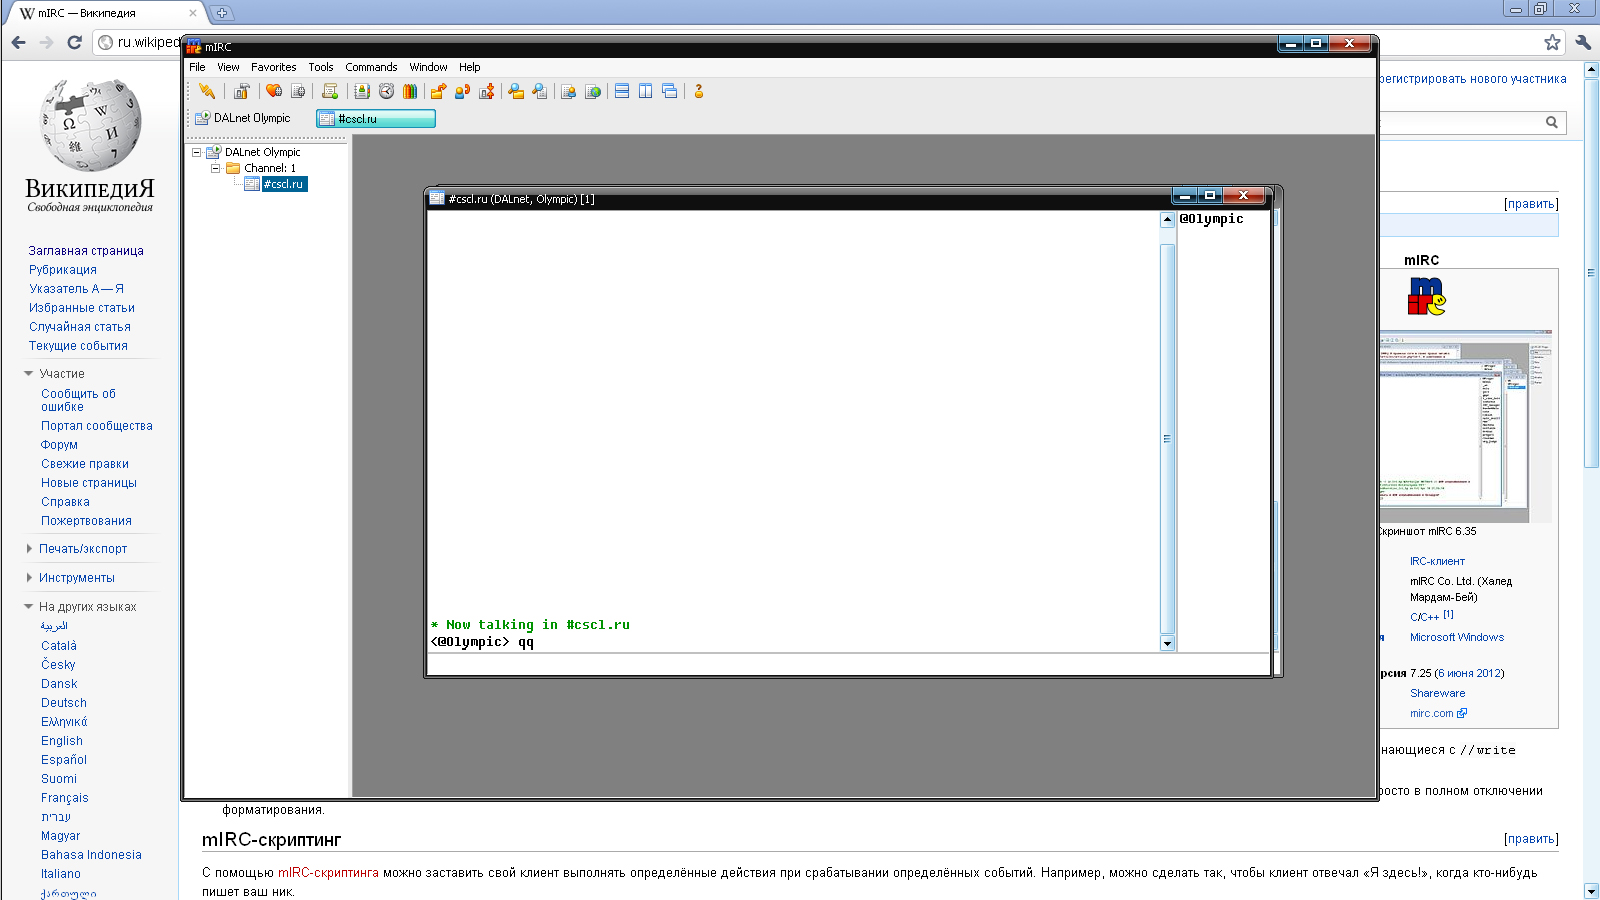Tile windows vertically icon
The height and width of the screenshot is (900, 1600).
tap(646, 91)
